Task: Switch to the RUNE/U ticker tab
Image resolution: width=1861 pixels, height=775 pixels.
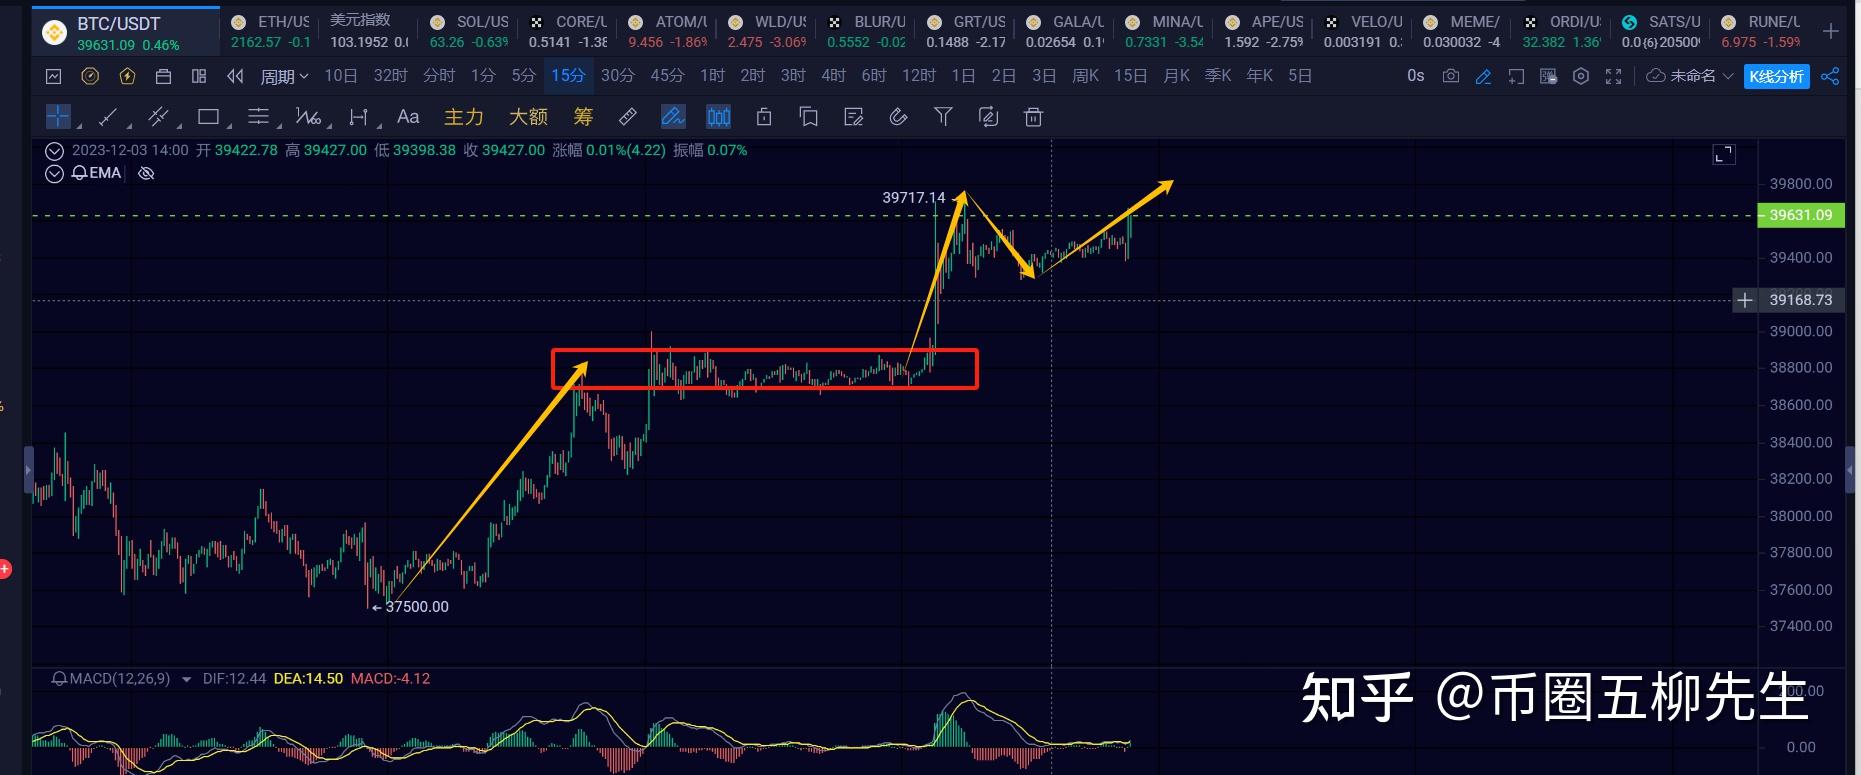Action: tap(1760, 32)
